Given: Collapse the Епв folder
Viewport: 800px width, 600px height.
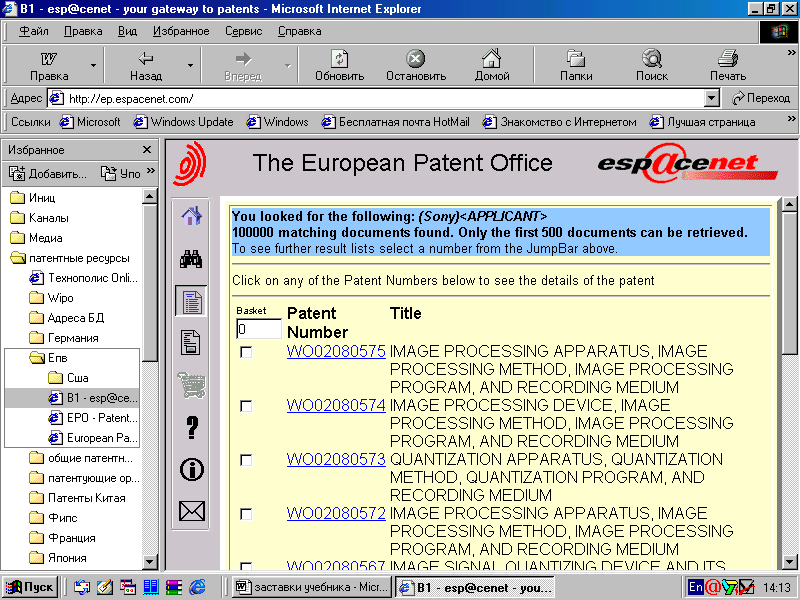Looking at the screenshot, I should point(48,358).
